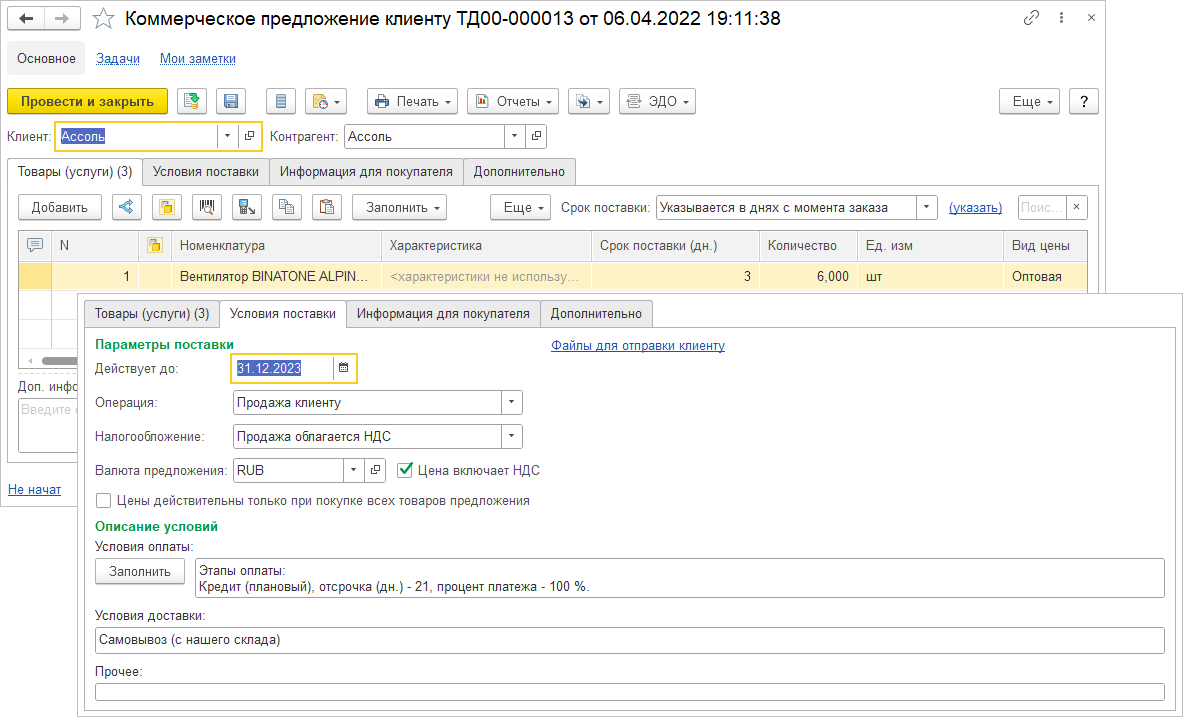
Task: Click Заполнить button under Условия оплаты
Action: pos(140,572)
